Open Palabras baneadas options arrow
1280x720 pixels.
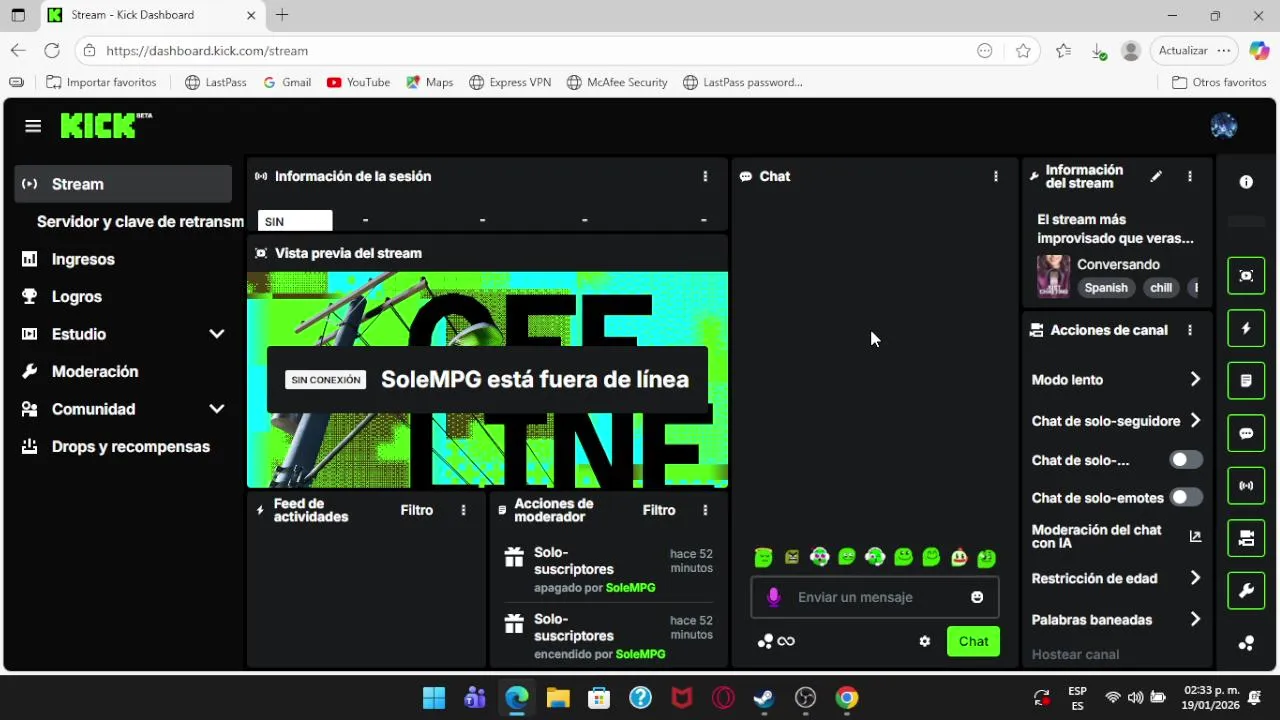1195,620
